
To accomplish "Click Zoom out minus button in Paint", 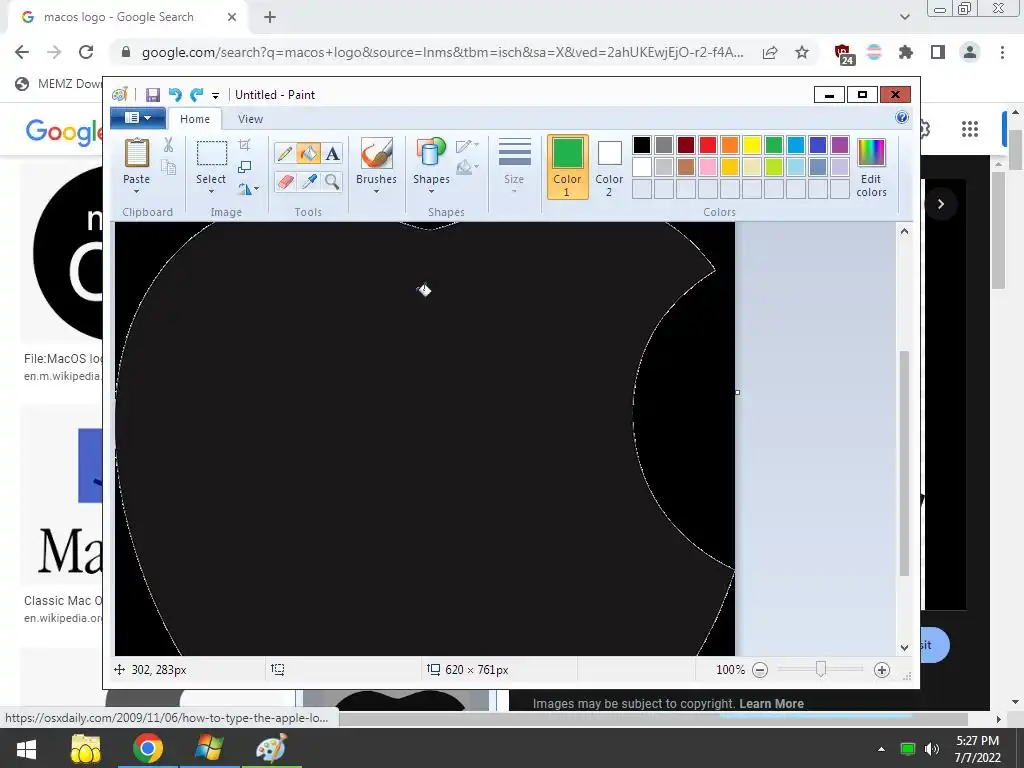I will 760,669.
